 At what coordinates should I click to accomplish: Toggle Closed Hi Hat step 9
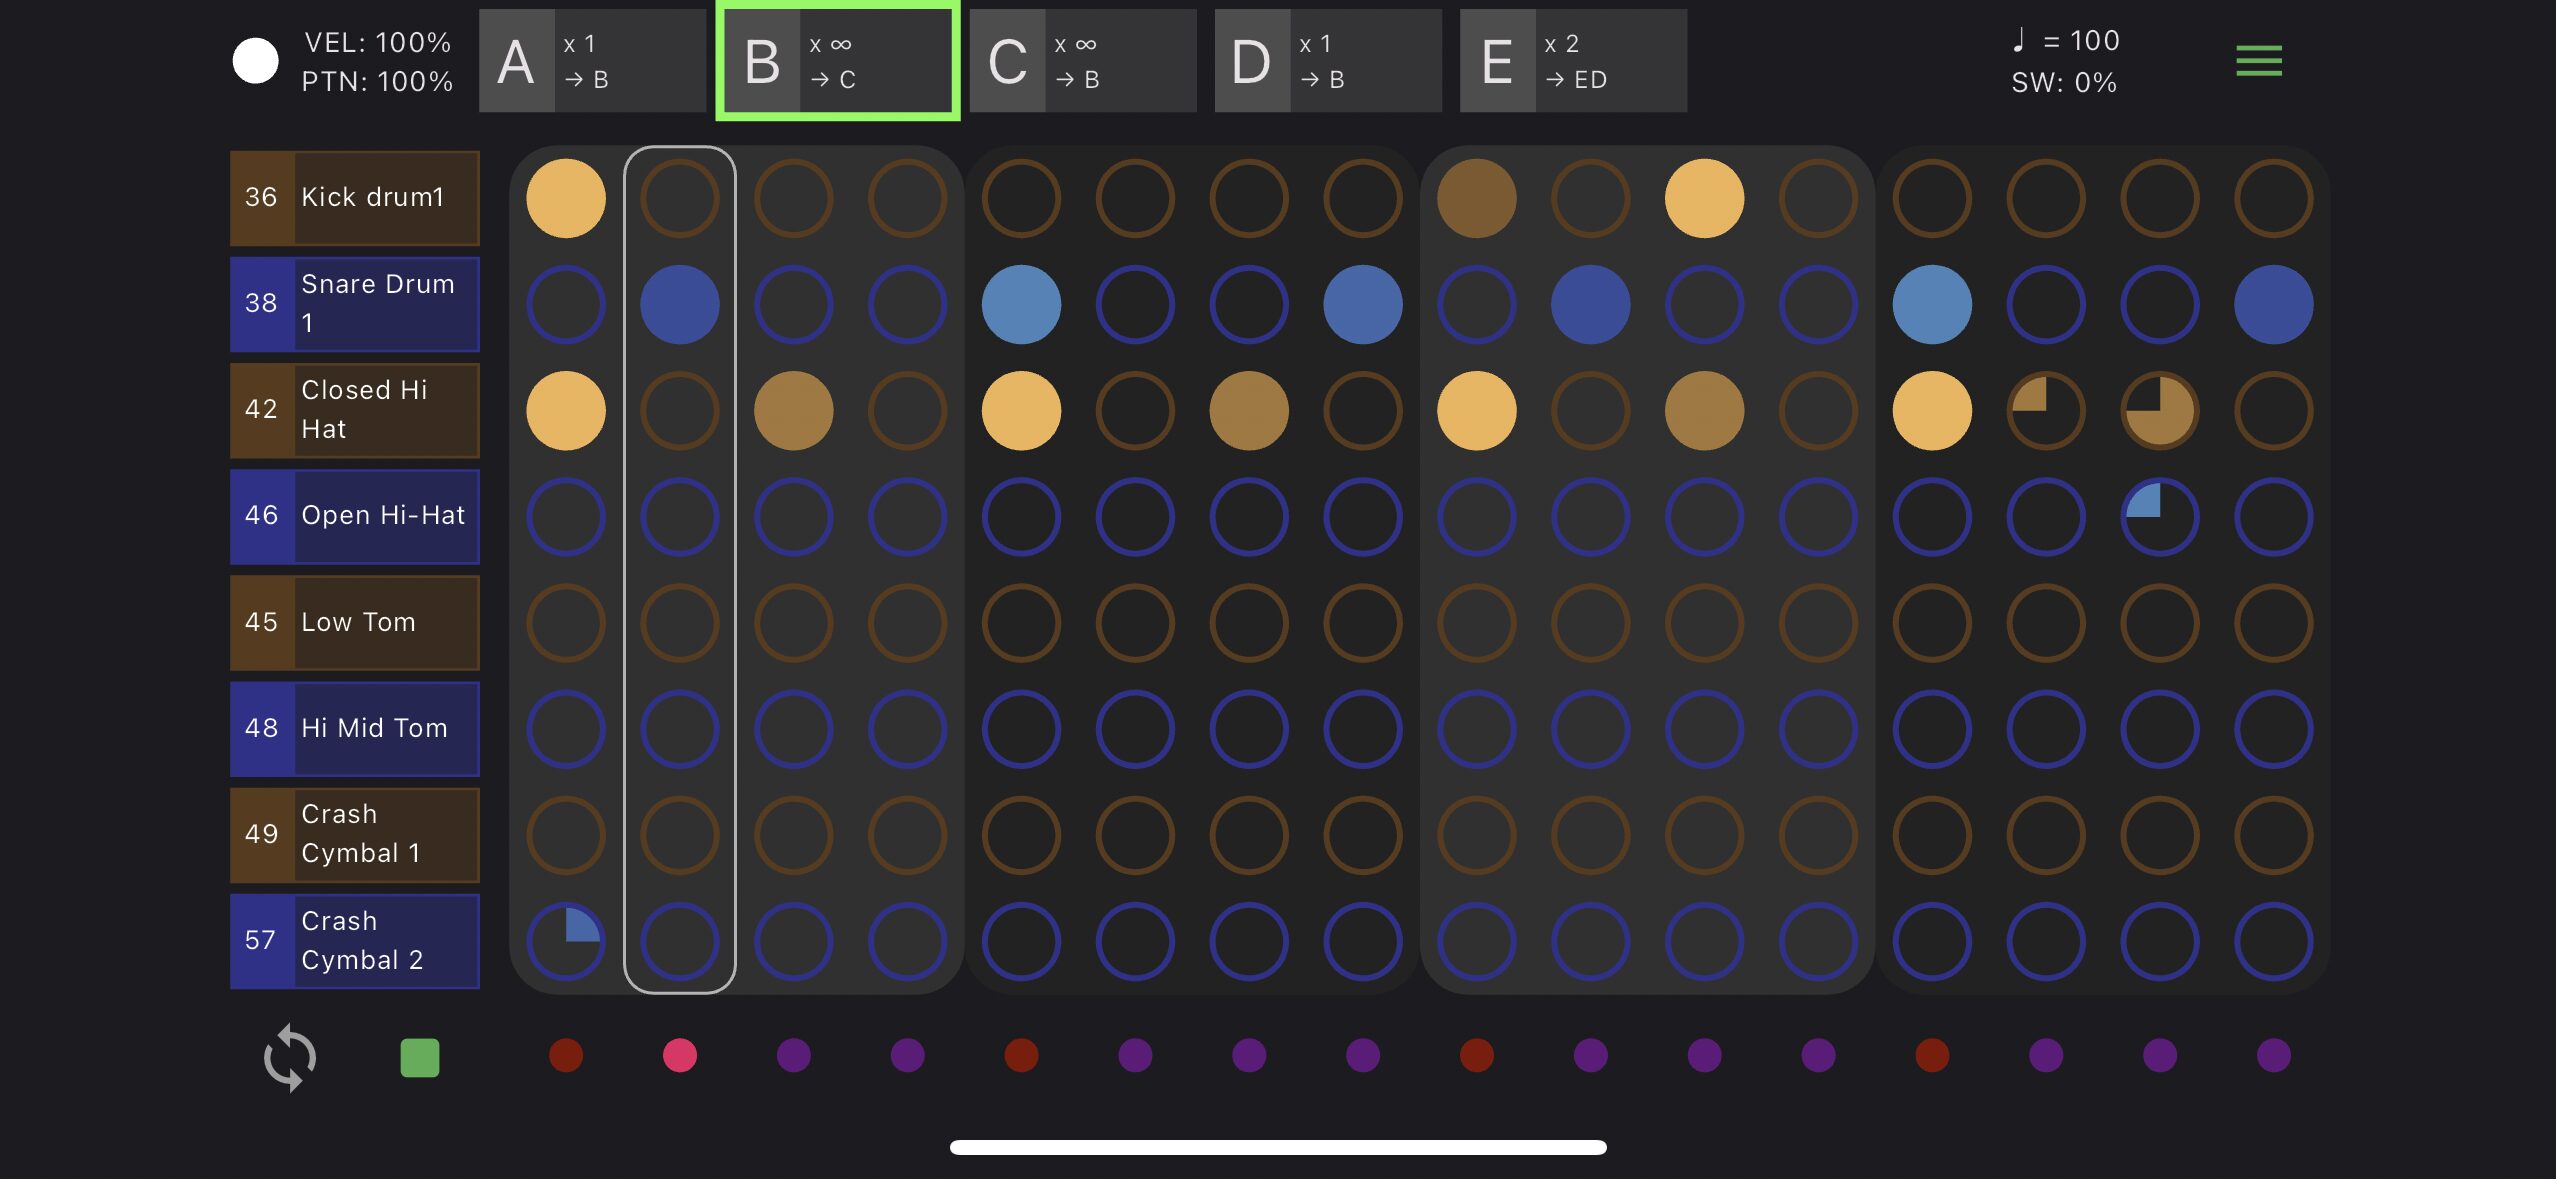pyautogui.click(x=1477, y=410)
